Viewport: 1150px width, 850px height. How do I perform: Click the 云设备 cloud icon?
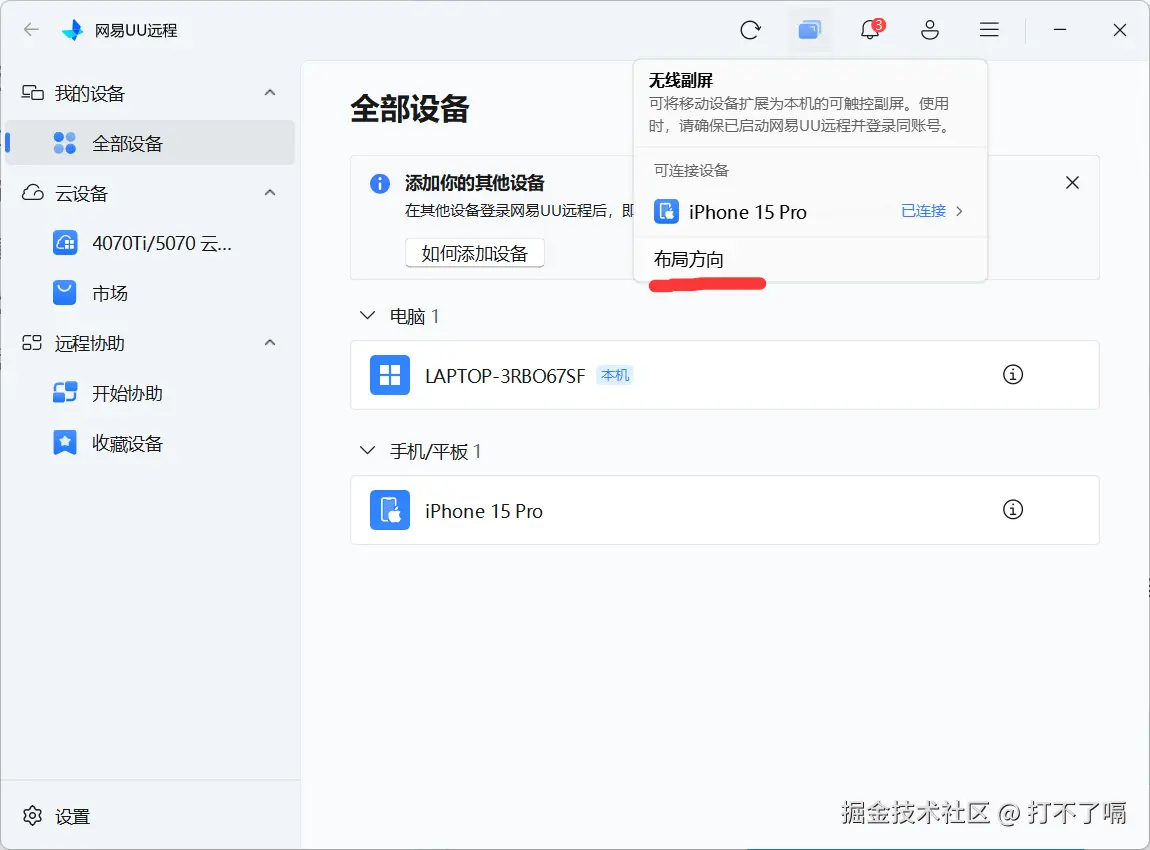[x=32, y=193]
